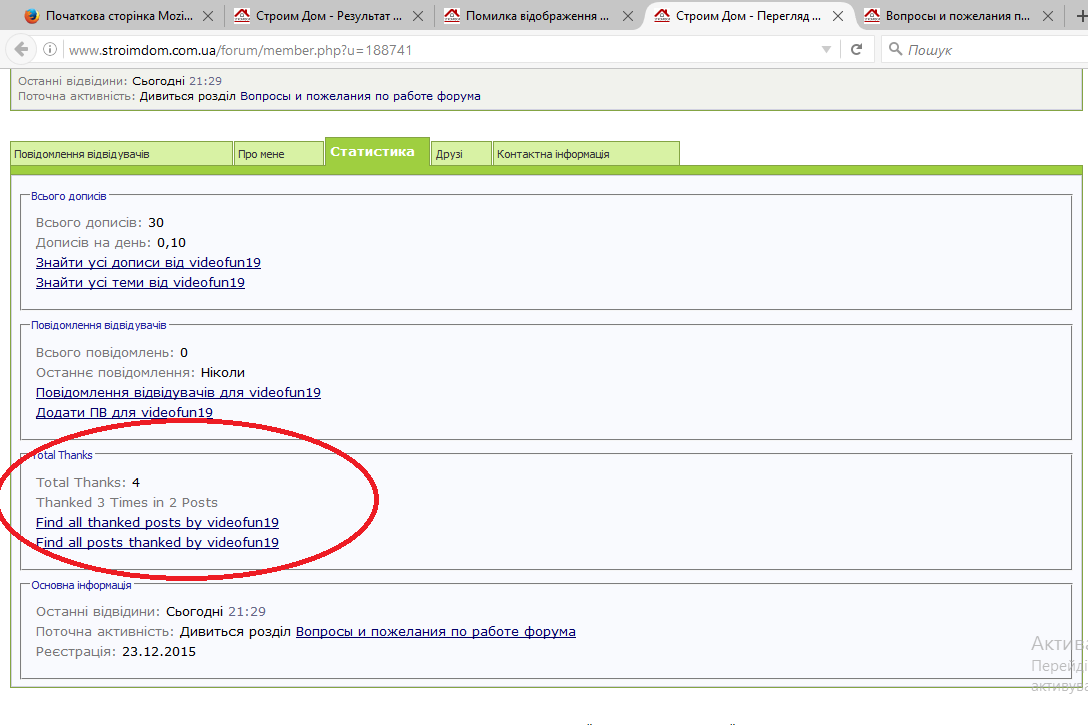Open the 'Про мене' profile tab
Viewport: 1090px width, 725px height.
tap(278, 154)
